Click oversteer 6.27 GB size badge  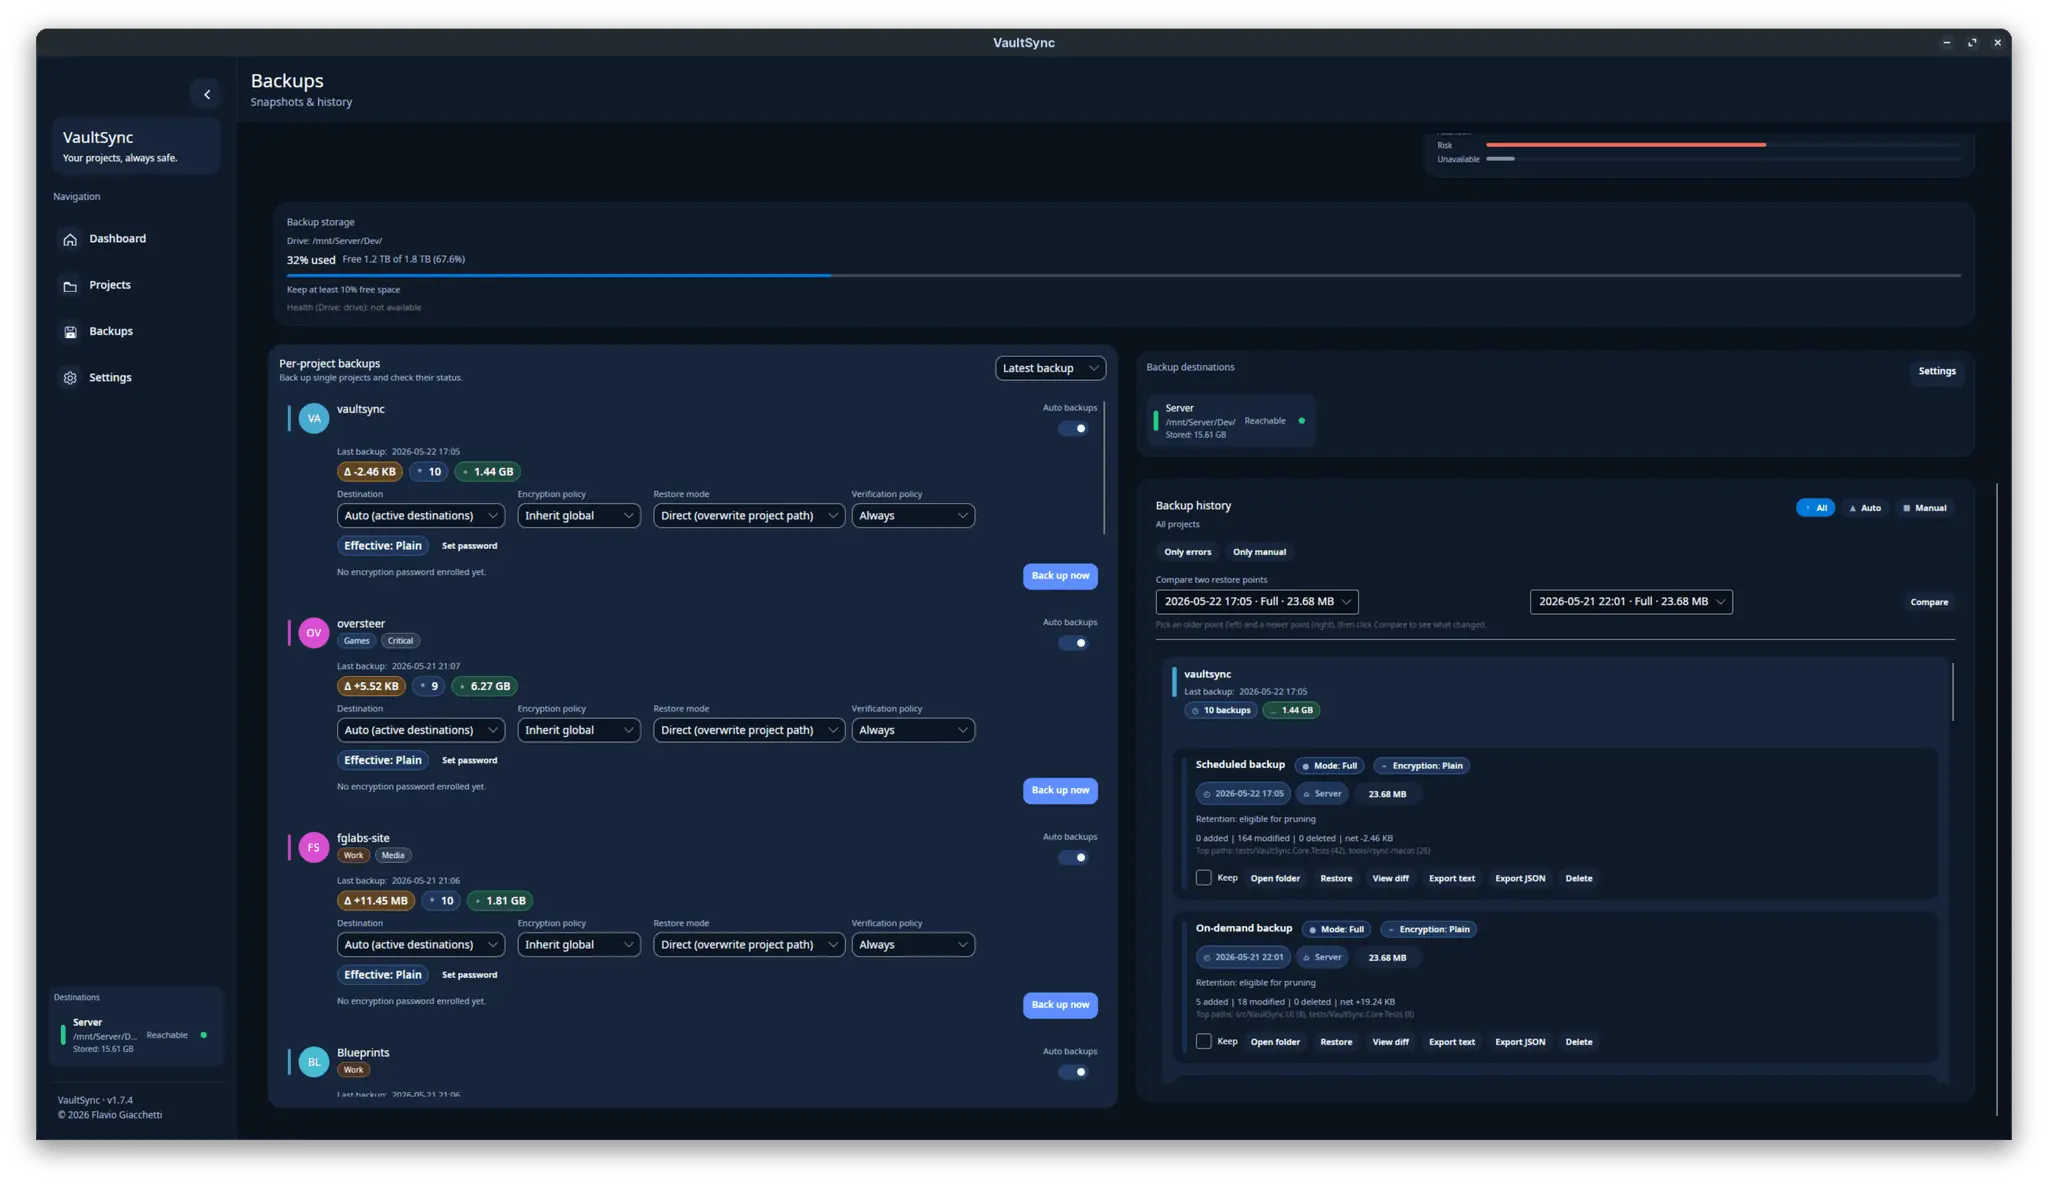(x=484, y=686)
